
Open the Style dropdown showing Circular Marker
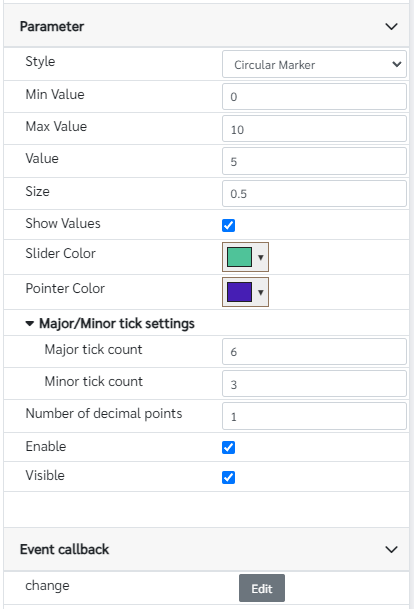[314, 64]
